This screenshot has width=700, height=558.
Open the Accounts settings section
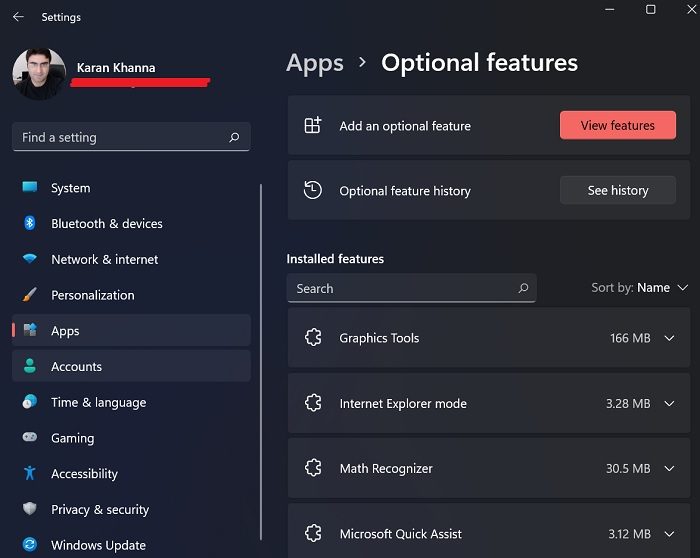(x=76, y=367)
